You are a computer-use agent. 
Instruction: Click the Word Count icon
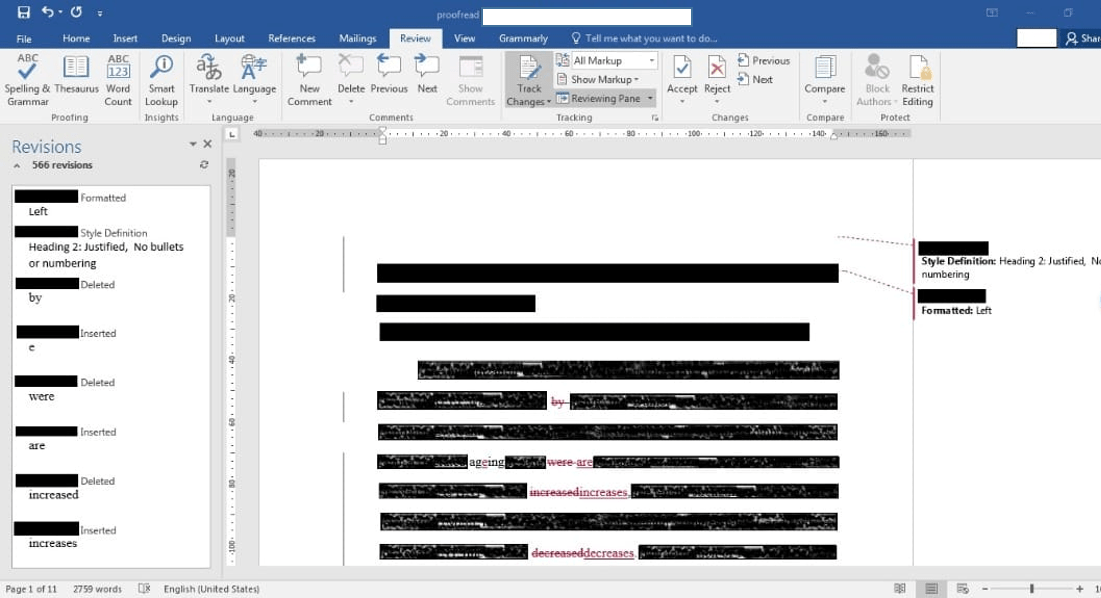tap(118, 80)
